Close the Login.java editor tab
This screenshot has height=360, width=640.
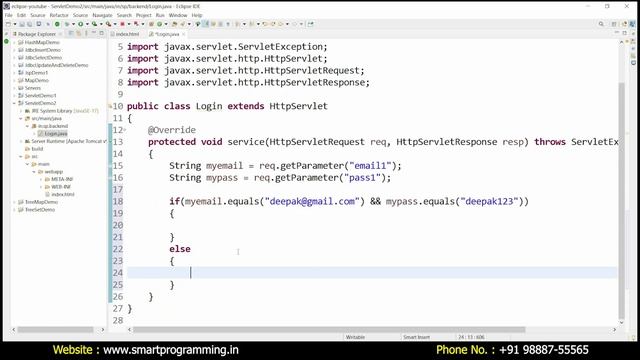184,34
